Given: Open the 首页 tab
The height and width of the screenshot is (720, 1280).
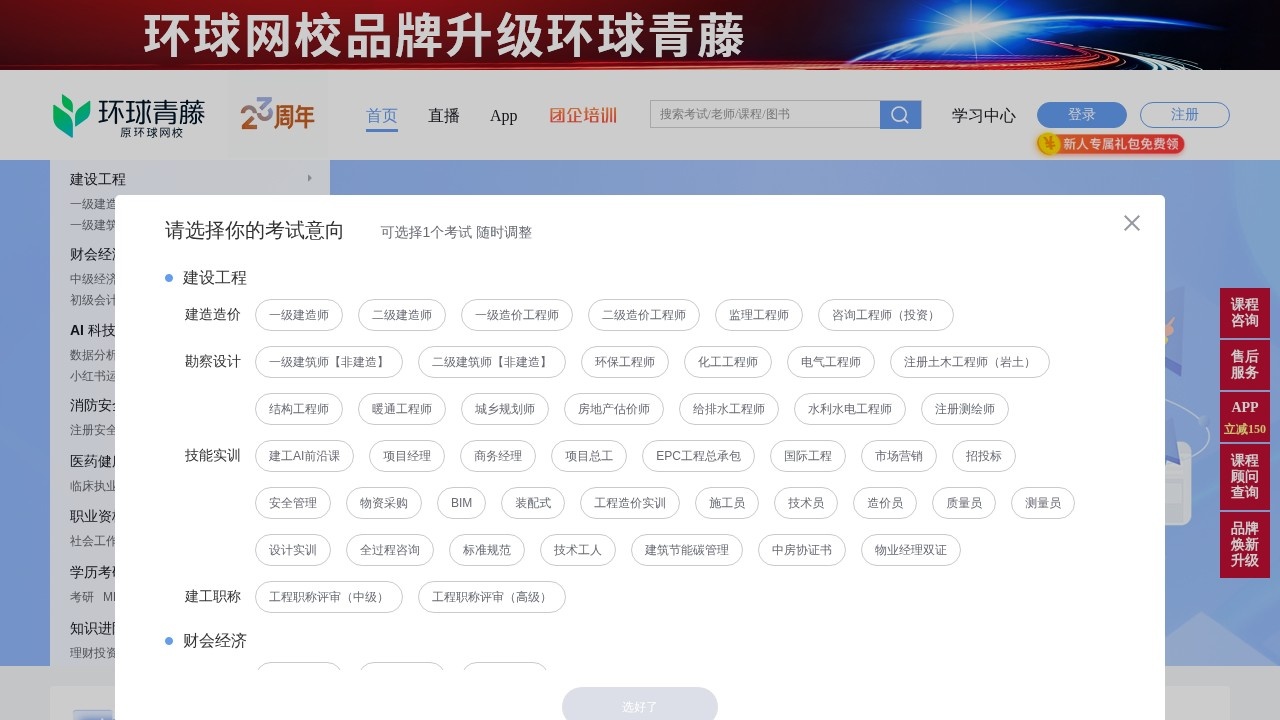Looking at the screenshot, I should (x=382, y=116).
